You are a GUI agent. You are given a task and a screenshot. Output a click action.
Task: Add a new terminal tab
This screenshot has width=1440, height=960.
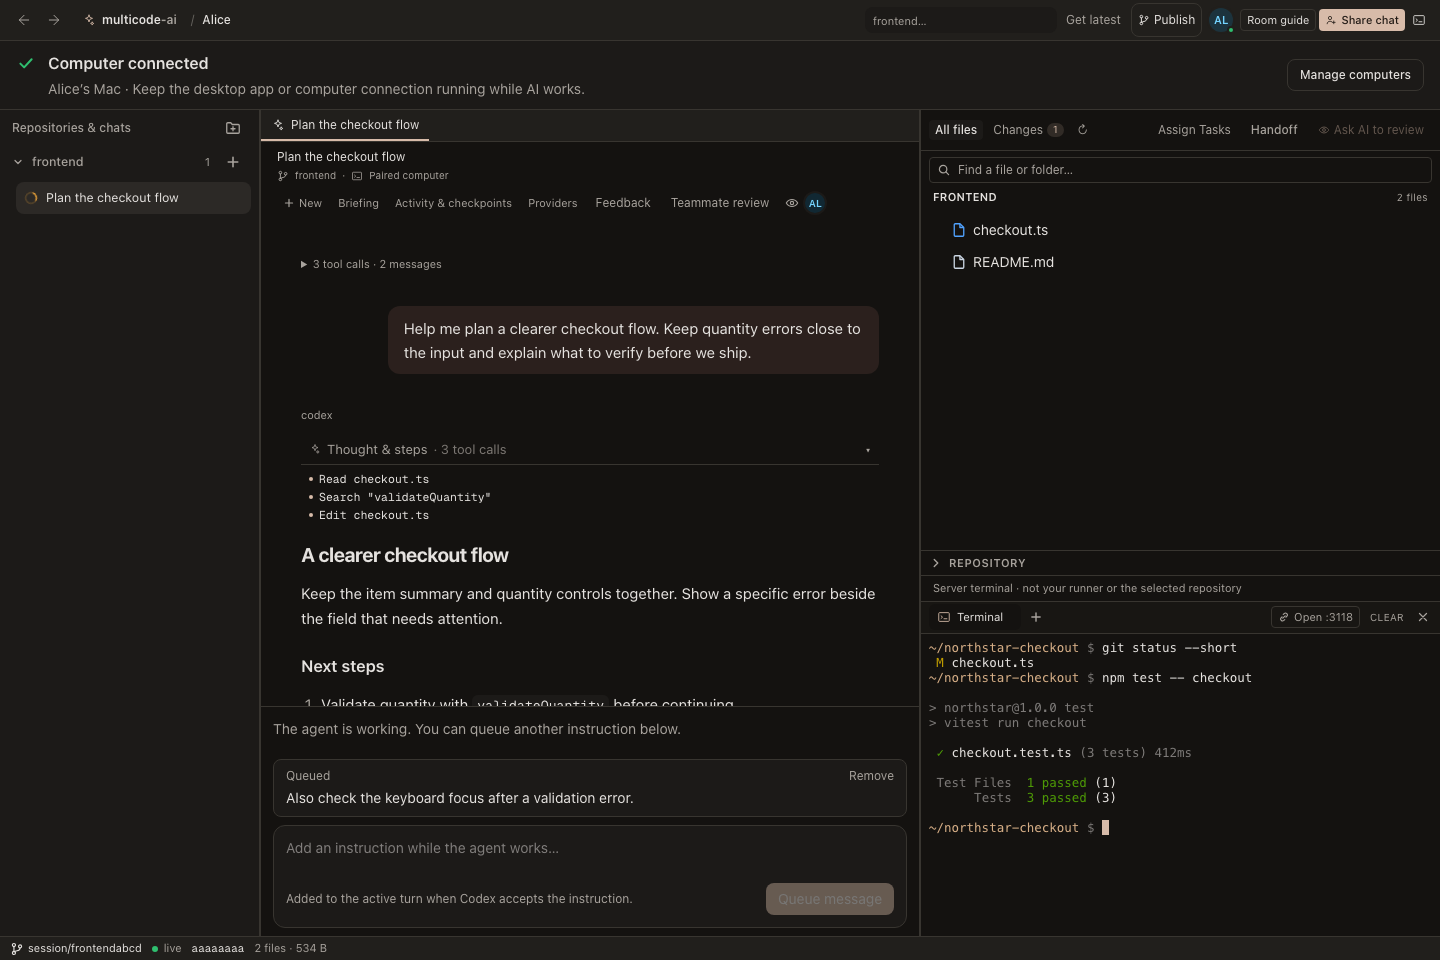pyautogui.click(x=1036, y=617)
